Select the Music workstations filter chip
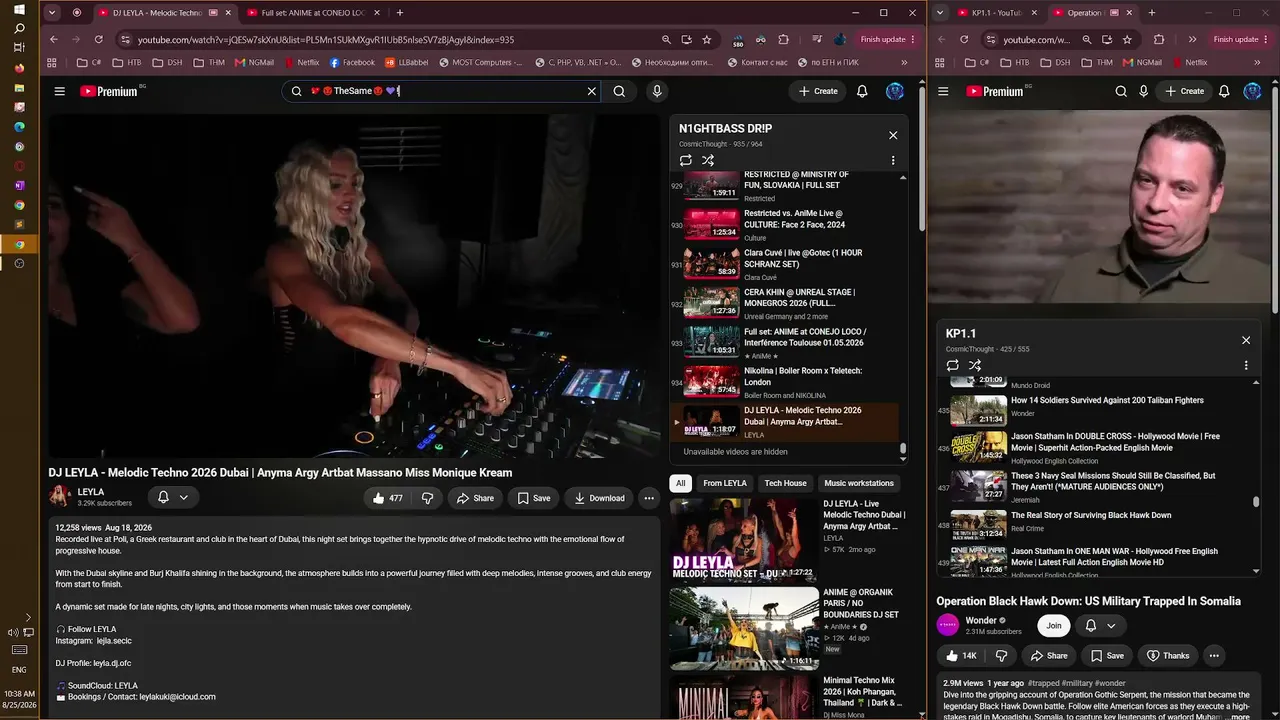Image resolution: width=1280 pixels, height=720 pixels. tap(859, 483)
